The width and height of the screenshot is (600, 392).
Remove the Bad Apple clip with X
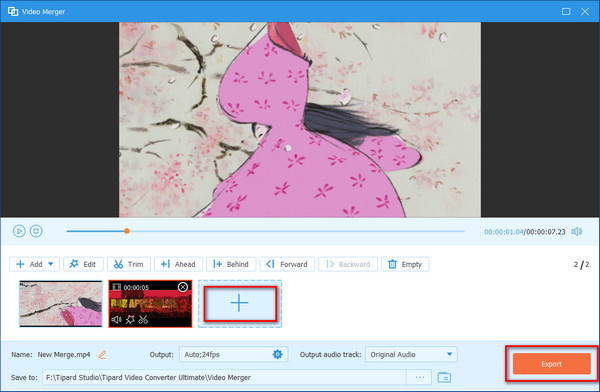183,287
